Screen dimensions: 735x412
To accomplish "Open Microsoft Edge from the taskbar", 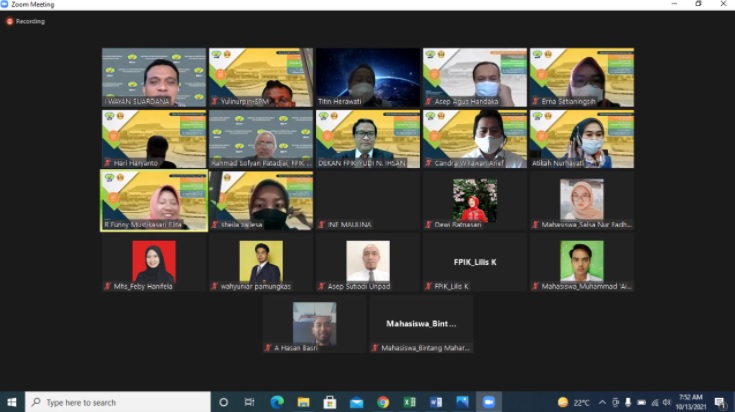I will [277, 402].
